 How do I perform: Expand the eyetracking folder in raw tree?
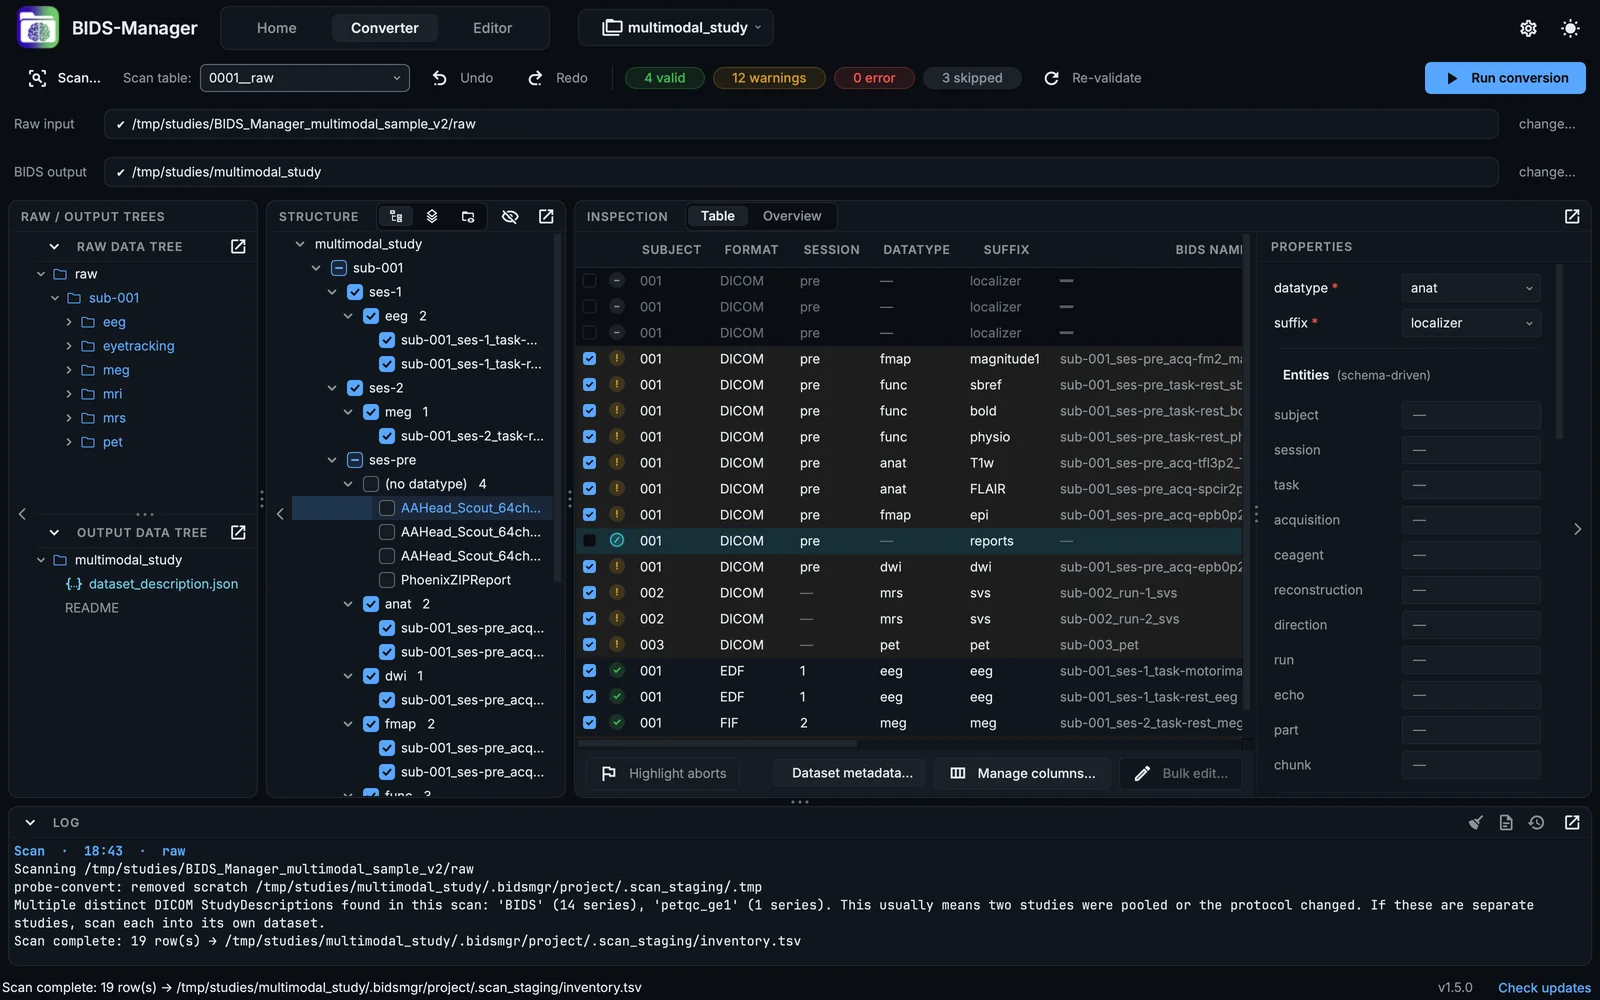pyautogui.click(x=69, y=346)
